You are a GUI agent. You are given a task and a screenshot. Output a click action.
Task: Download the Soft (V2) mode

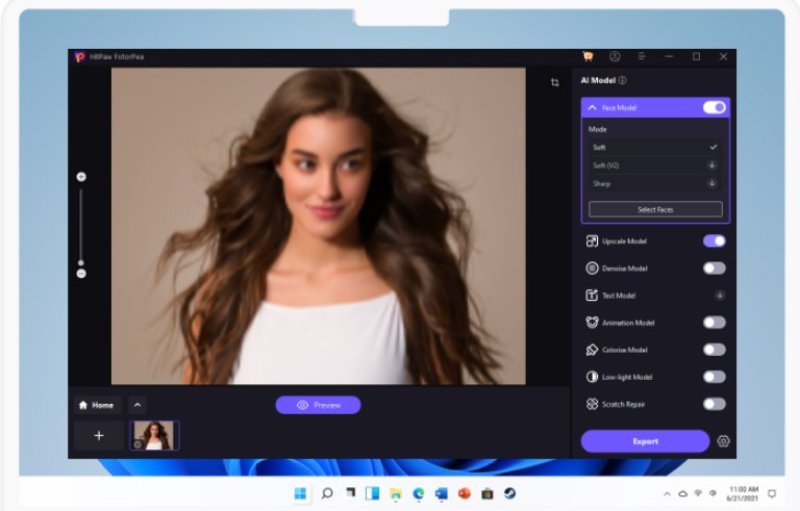click(x=712, y=165)
